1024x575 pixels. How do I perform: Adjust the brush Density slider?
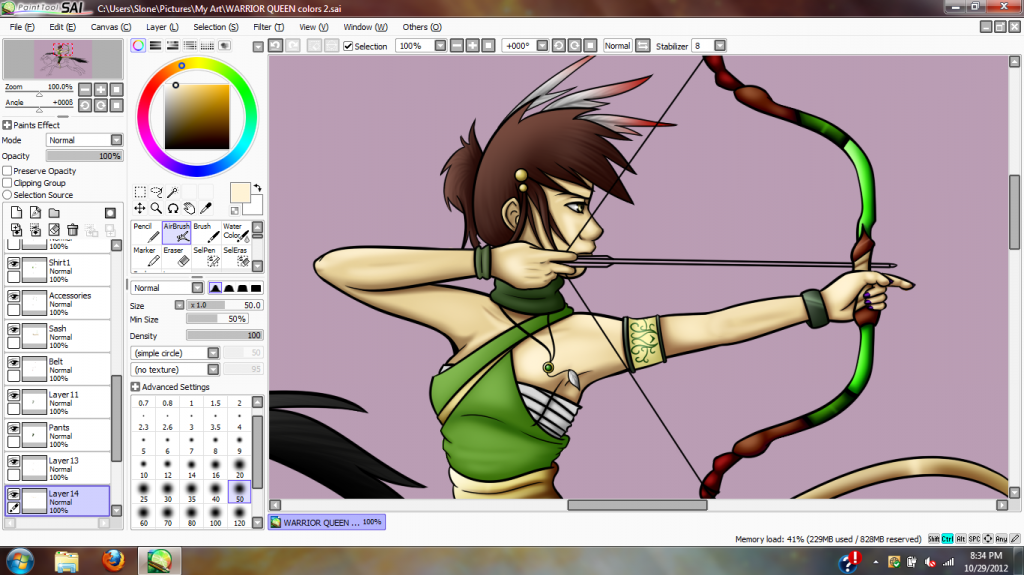(224, 335)
